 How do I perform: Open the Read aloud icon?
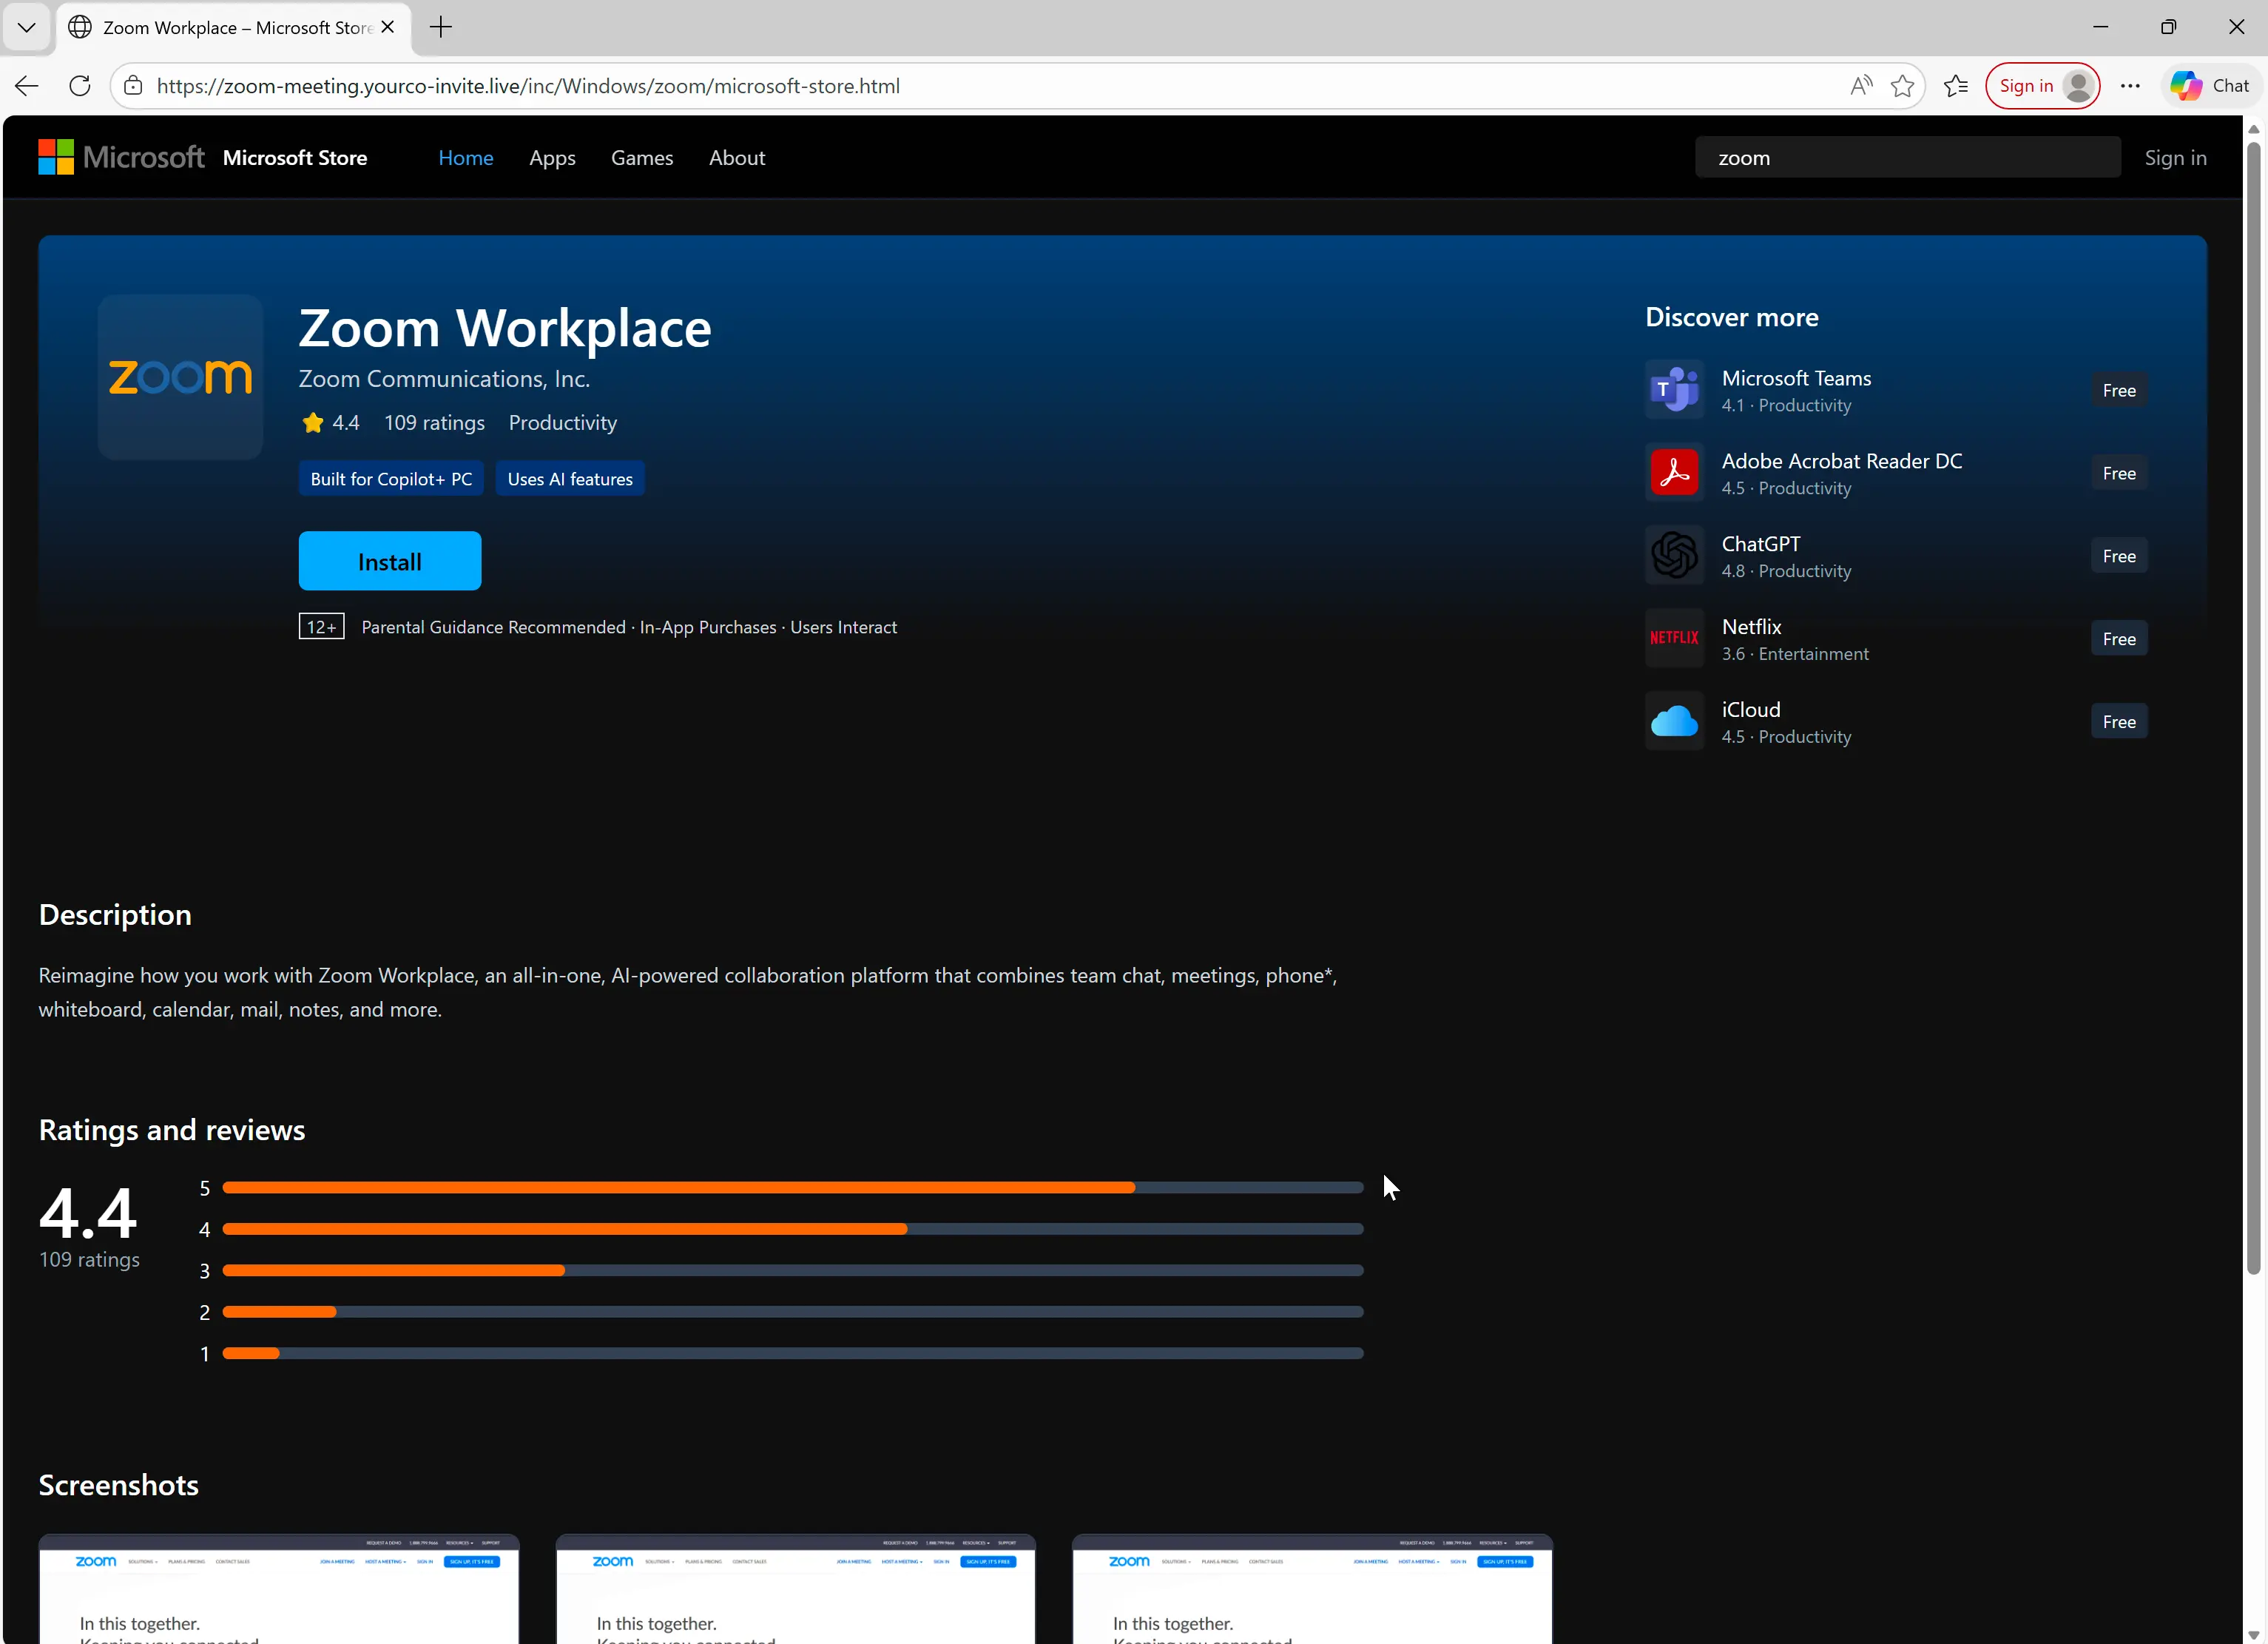1860,86
